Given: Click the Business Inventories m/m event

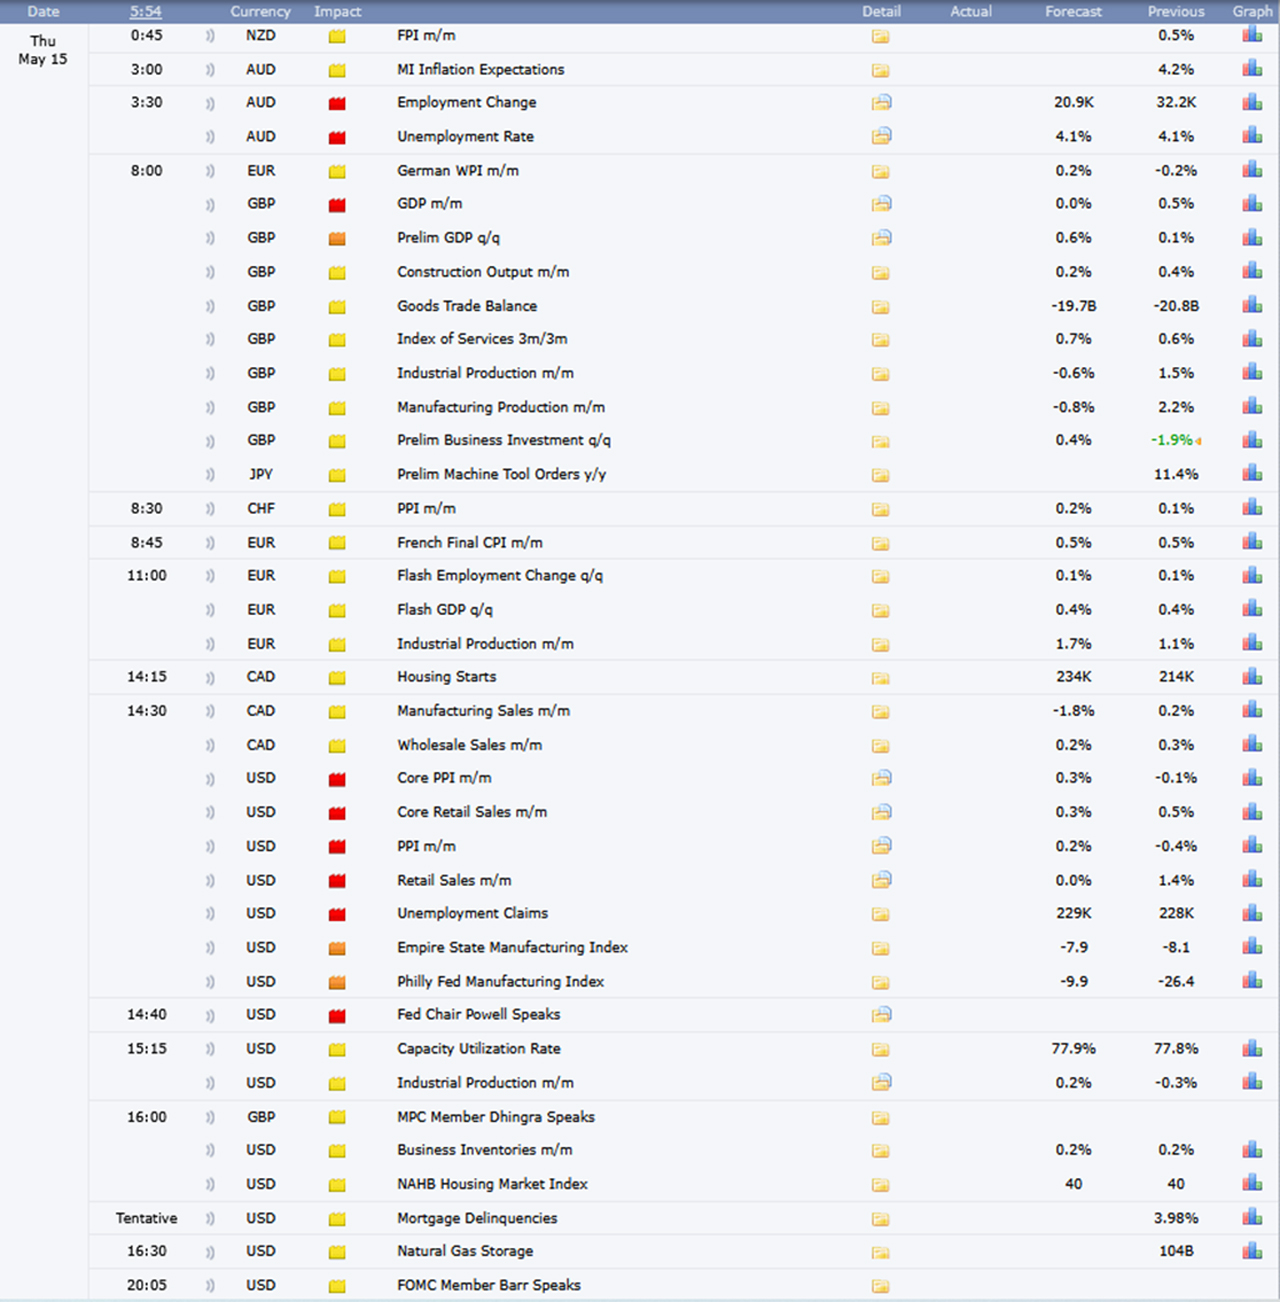Looking at the screenshot, I should tap(484, 1150).
